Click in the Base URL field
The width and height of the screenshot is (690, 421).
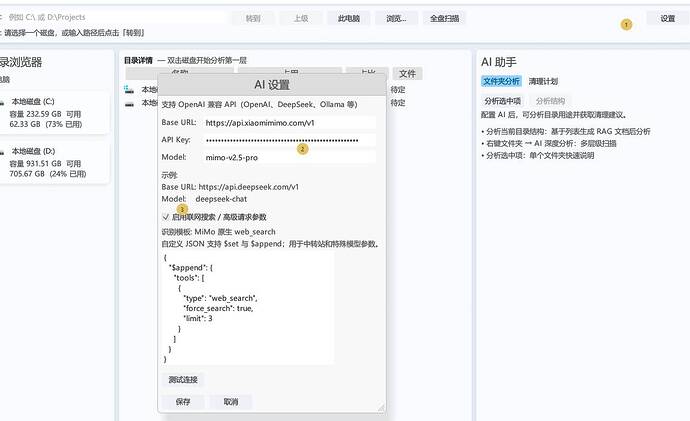(290, 123)
